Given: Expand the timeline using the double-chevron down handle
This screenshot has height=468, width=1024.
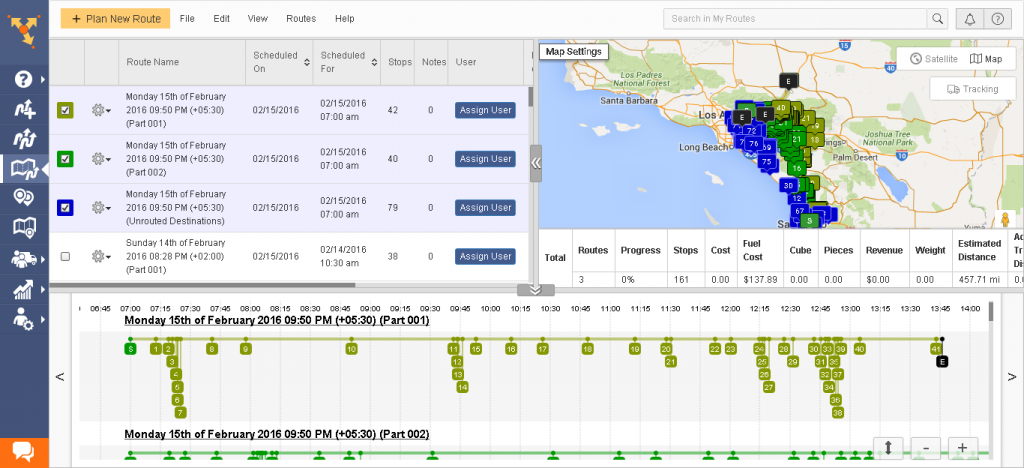Looking at the screenshot, I should point(534,289).
